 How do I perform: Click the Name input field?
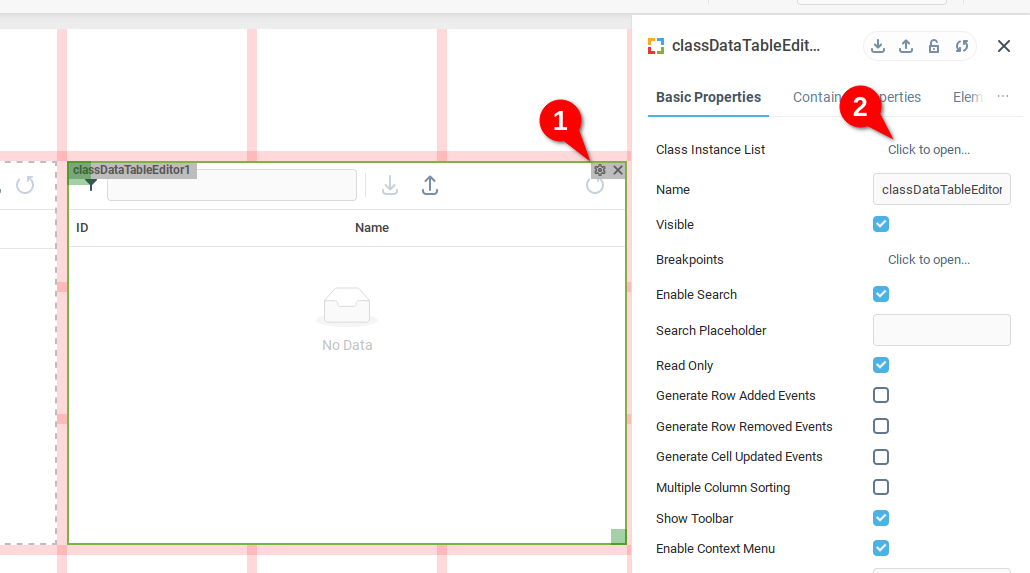[941, 189]
